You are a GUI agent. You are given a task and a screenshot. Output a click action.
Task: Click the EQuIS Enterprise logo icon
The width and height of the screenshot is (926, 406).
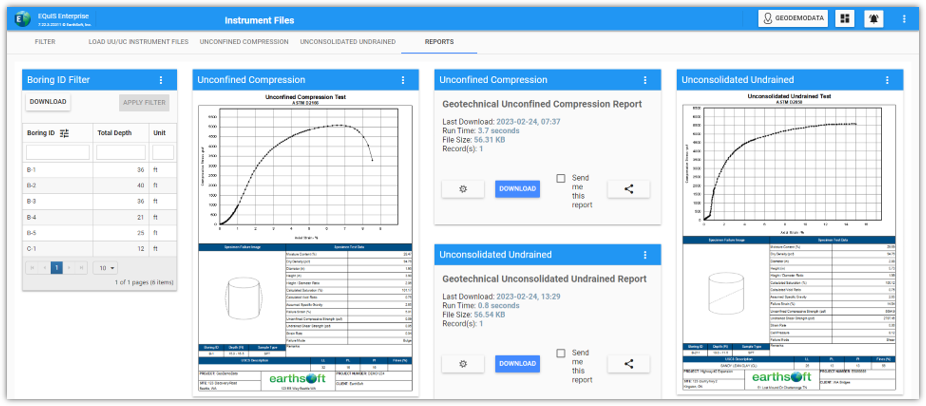[x=22, y=19]
